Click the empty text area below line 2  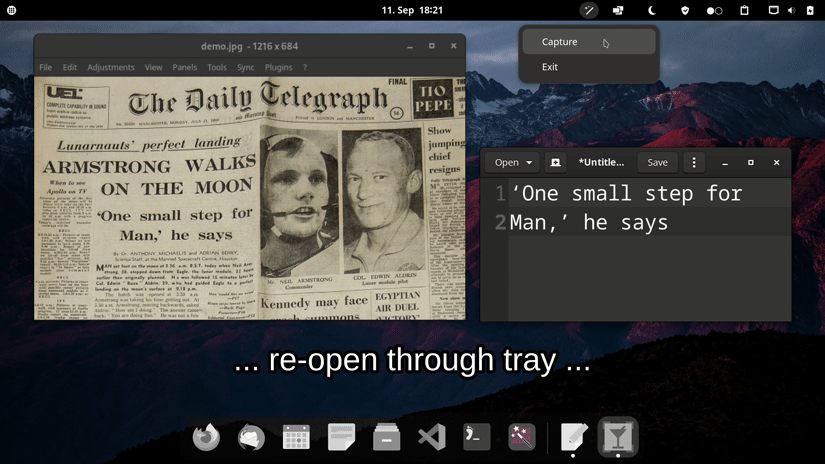pyautogui.click(x=649, y=279)
